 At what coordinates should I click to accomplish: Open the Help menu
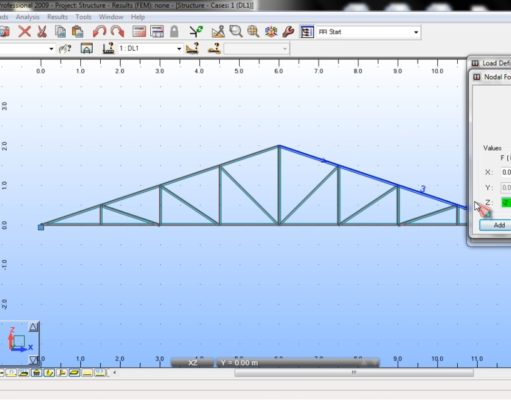[x=138, y=17]
